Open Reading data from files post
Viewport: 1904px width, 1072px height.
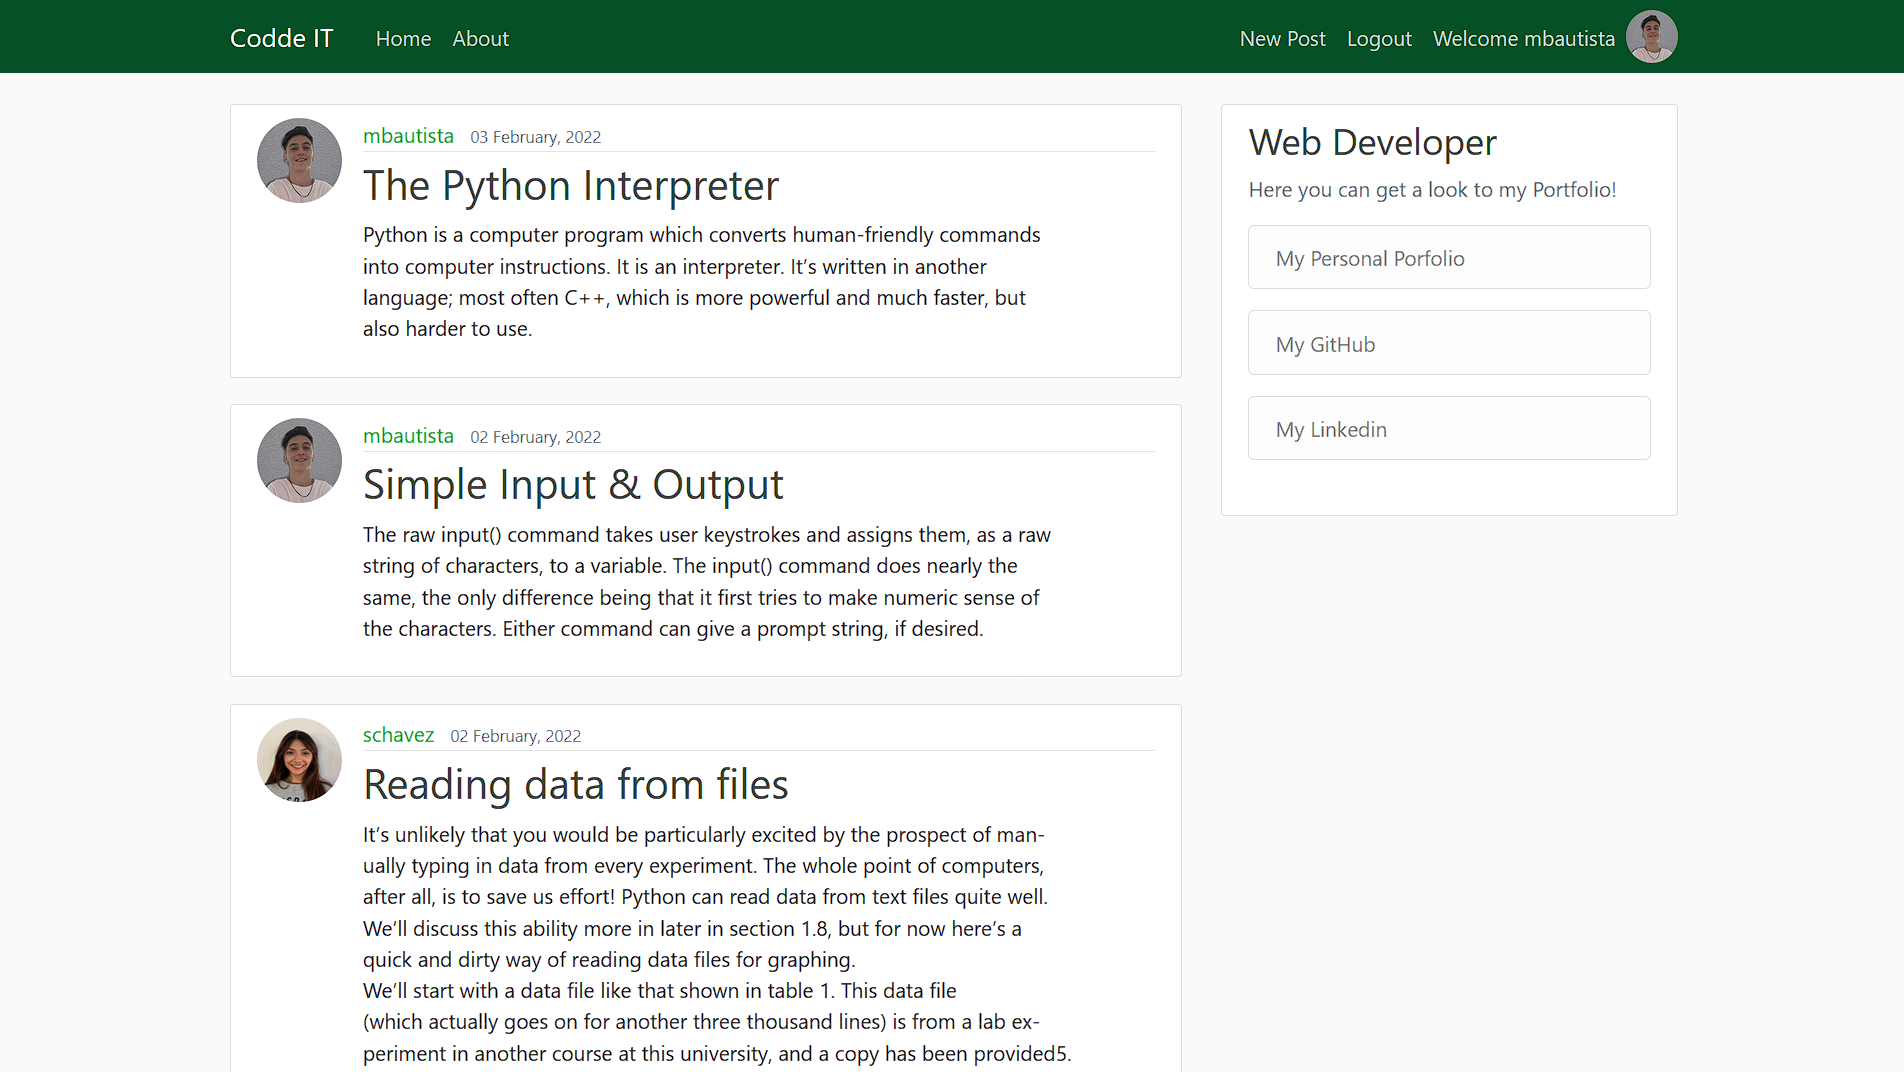[576, 785]
